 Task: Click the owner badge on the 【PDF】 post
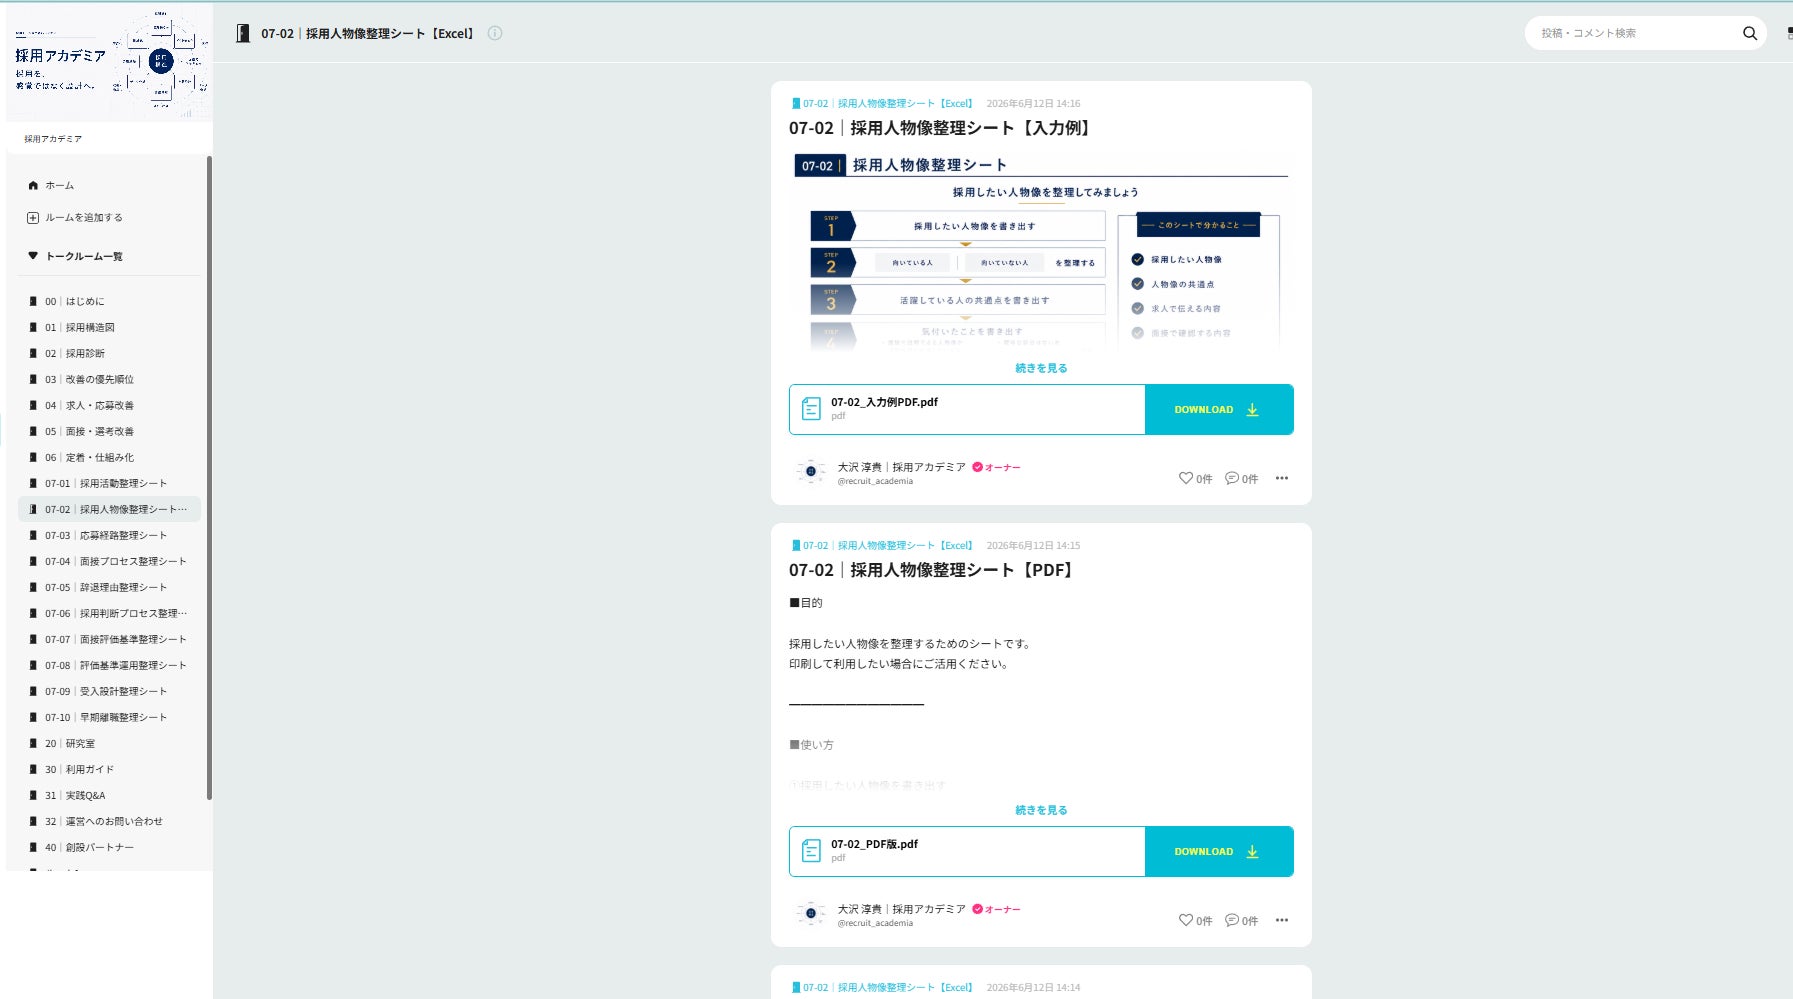pyautogui.click(x=996, y=909)
